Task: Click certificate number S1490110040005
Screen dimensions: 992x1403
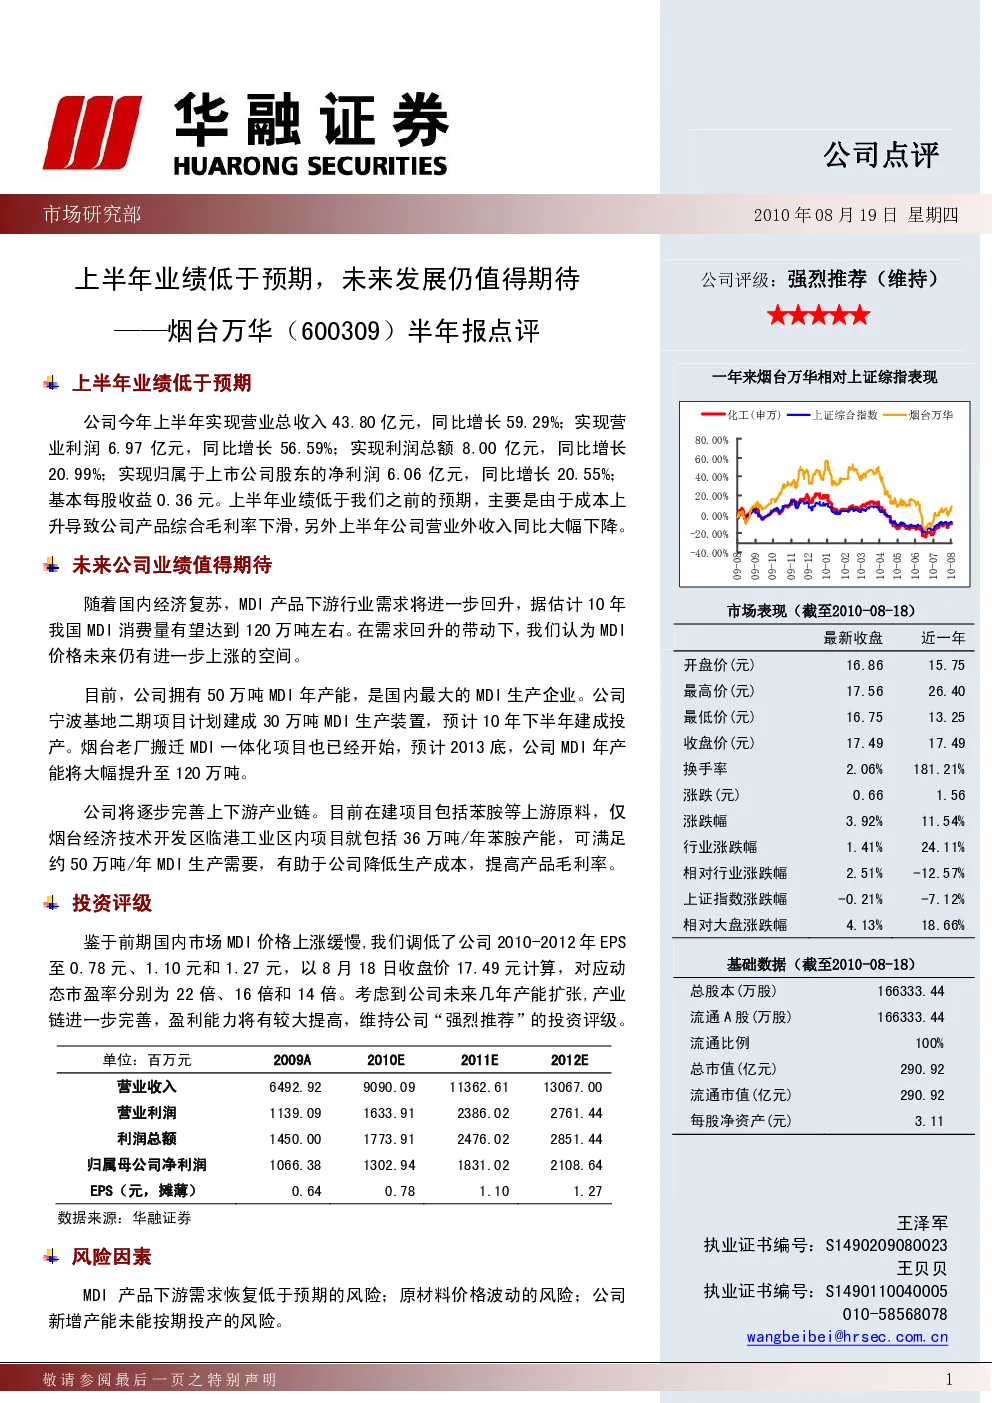Action: point(887,1291)
